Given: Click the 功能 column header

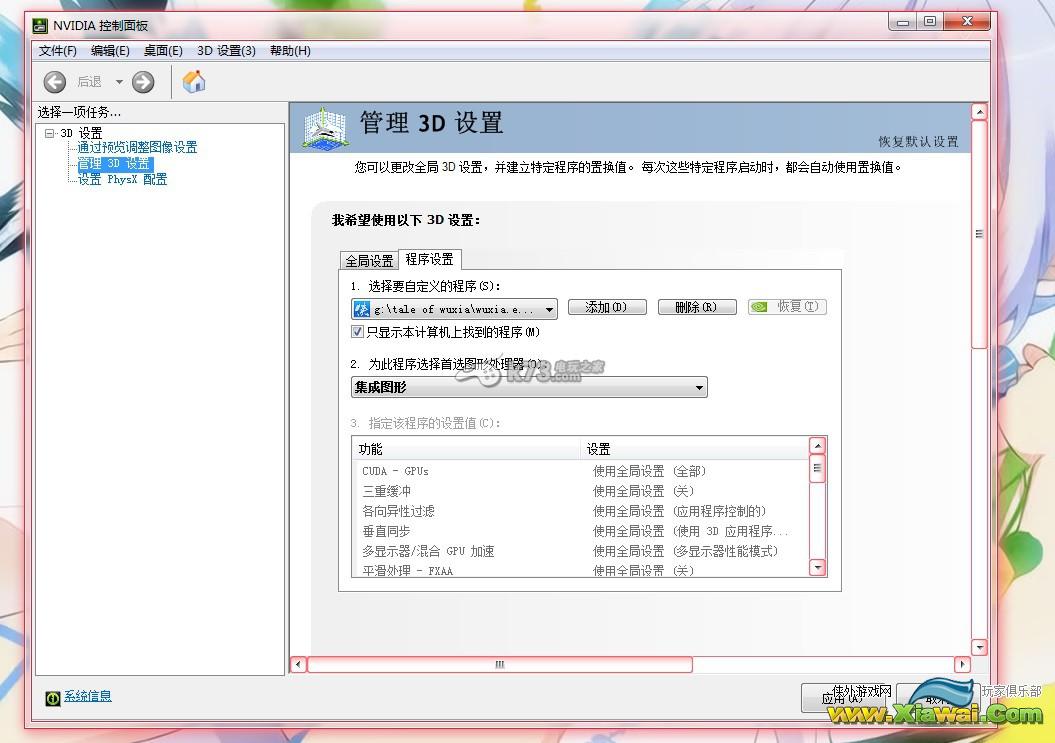Looking at the screenshot, I should 466,449.
